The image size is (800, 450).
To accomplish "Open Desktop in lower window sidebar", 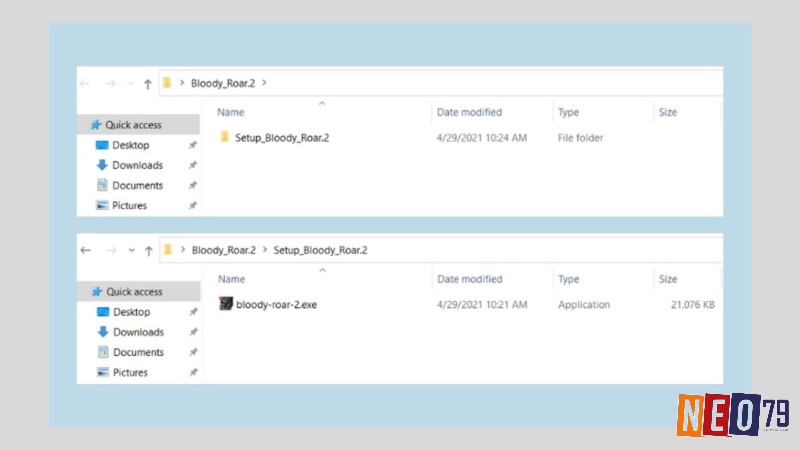I will coord(132,312).
